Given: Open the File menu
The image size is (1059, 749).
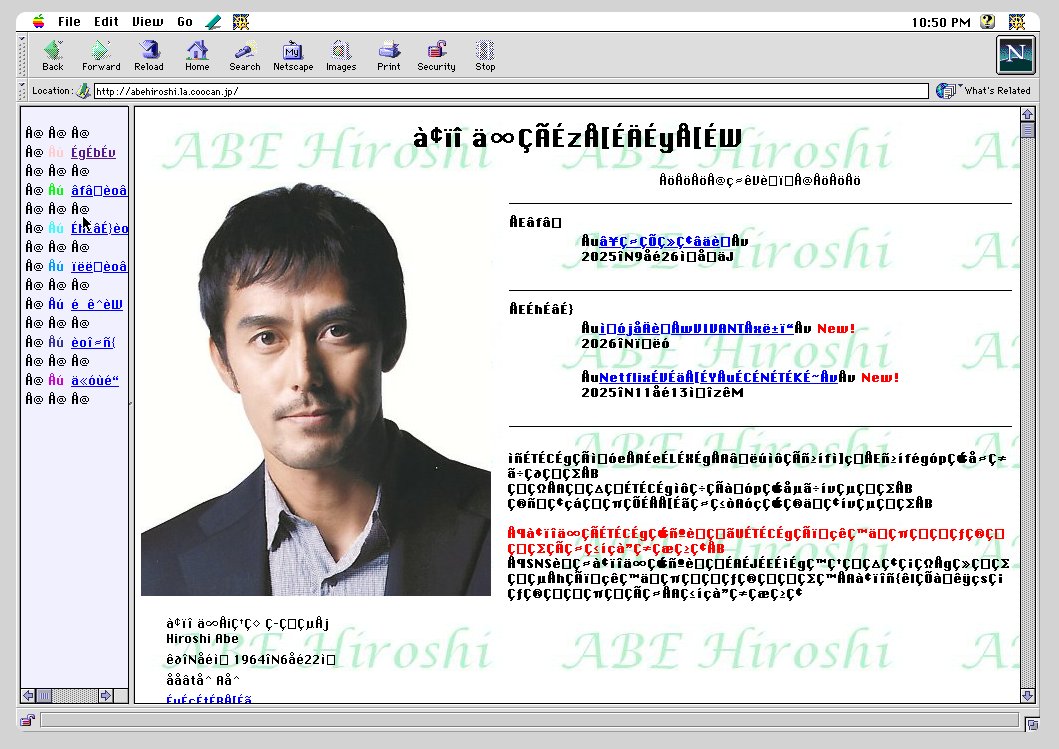Looking at the screenshot, I should coord(69,22).
